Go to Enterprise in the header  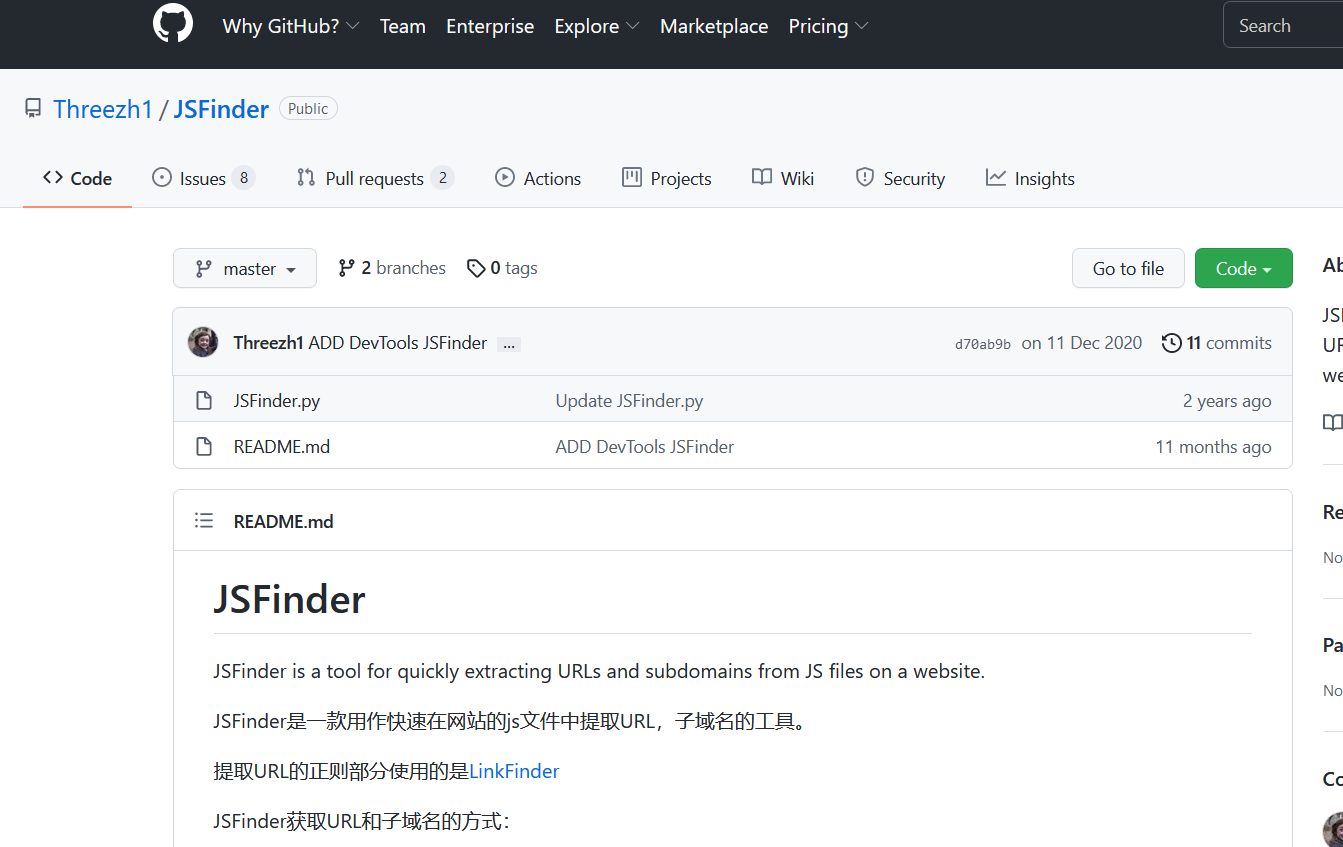click(x=490, y=27)
